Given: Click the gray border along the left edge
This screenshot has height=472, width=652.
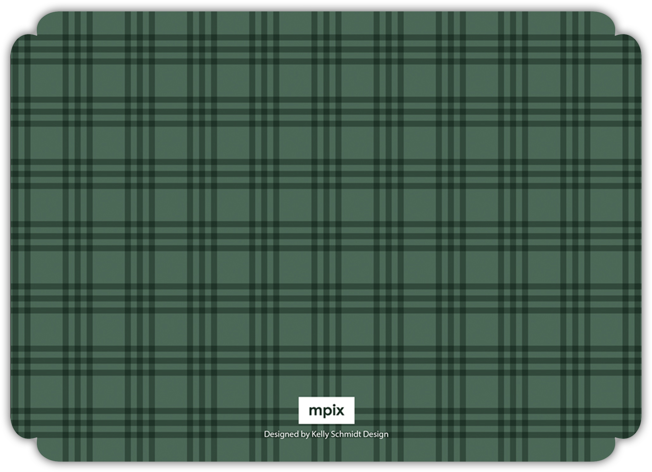Looking at the screenshot, I should [6, 236].
